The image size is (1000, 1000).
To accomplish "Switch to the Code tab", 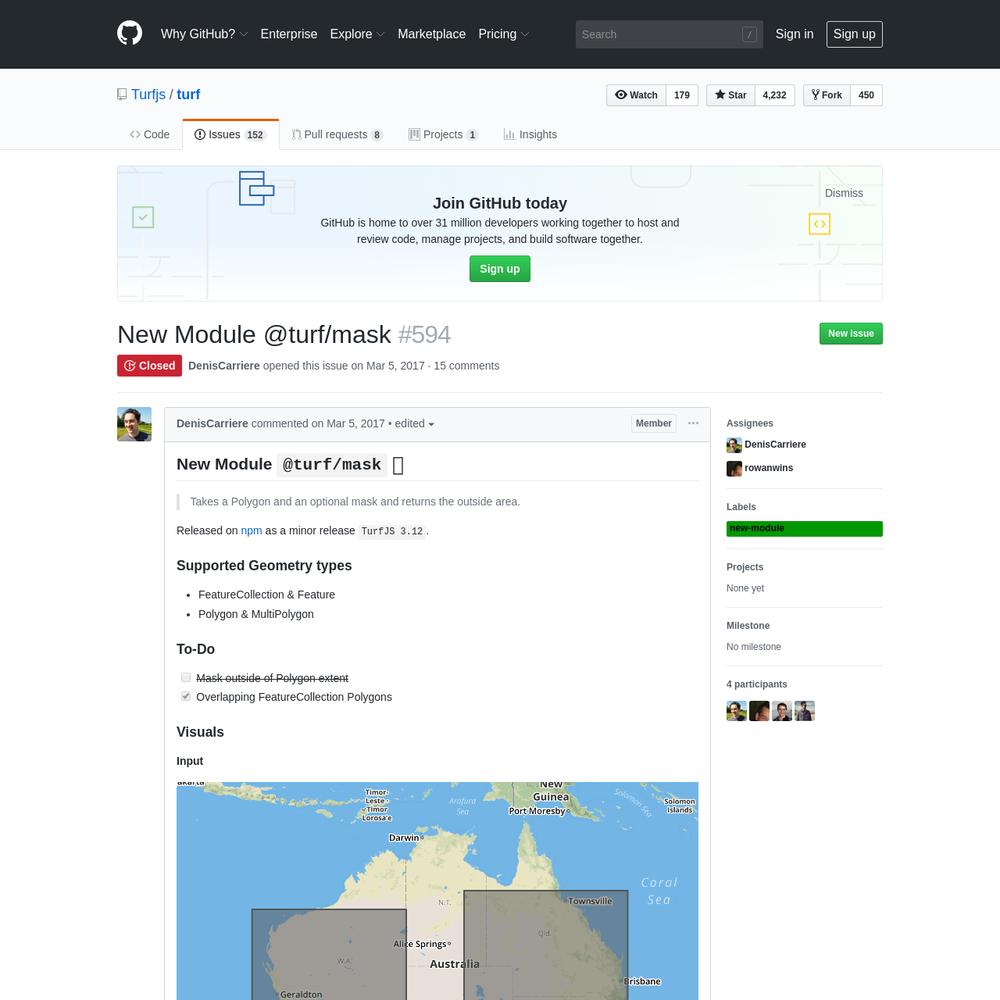I will click(150, 135).
